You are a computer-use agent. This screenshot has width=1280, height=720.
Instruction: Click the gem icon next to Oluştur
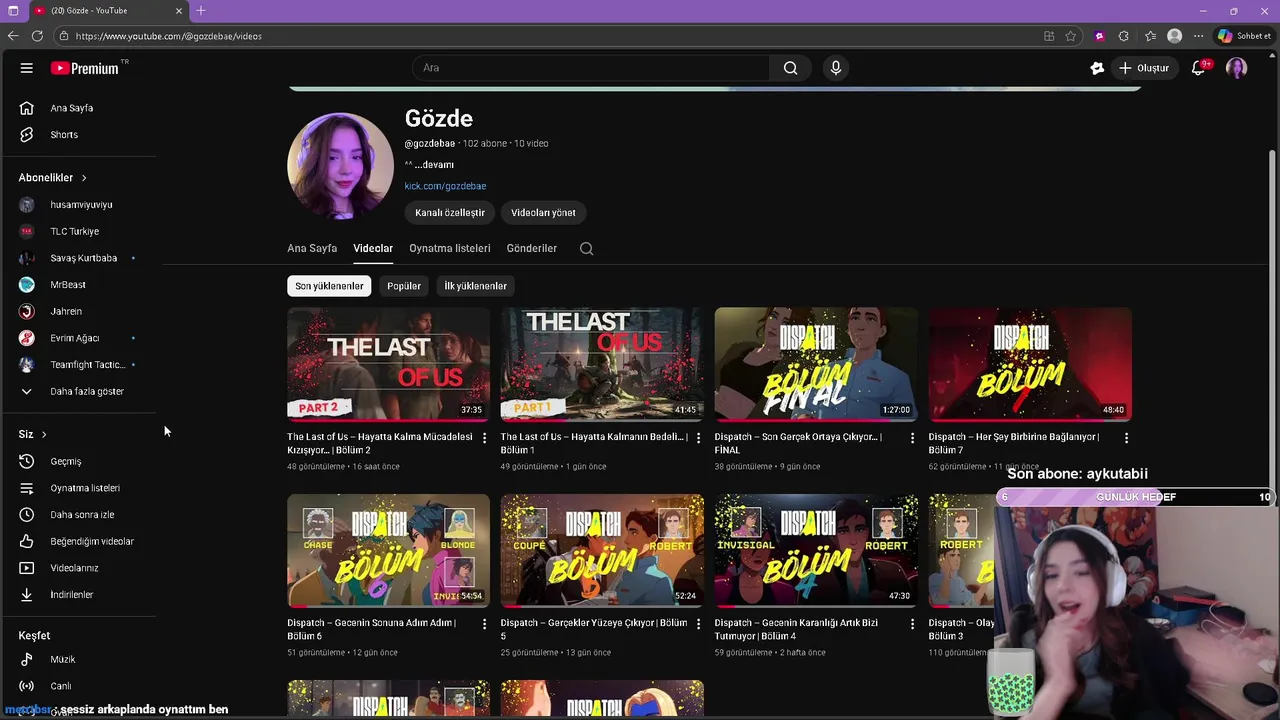pyautogui.click(x=1097, y=68)
